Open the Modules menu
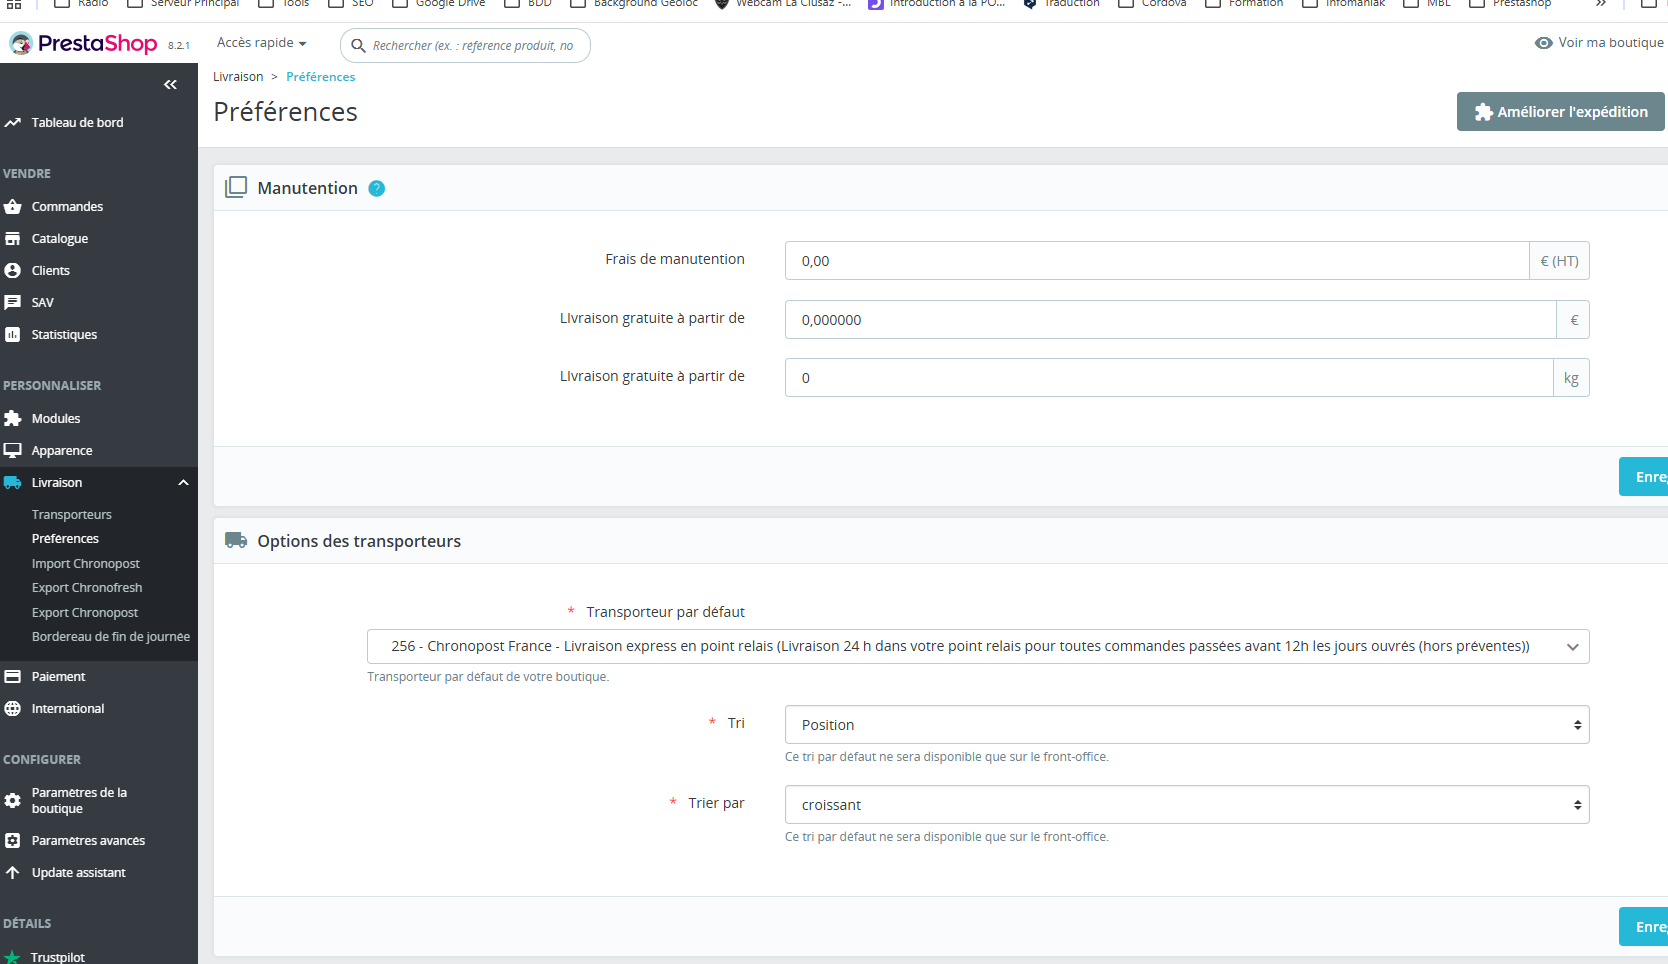Image resolution: width=1668 pixels, height=964 pixels. [56, 419]
